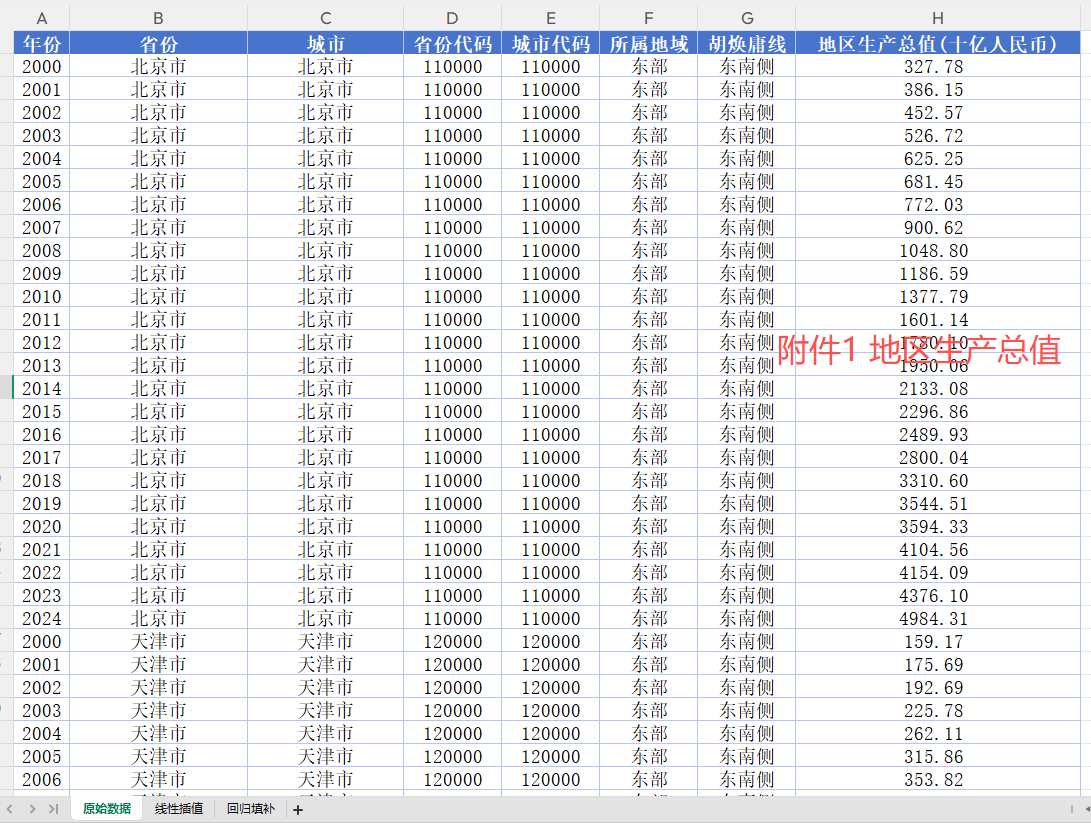Select the cell with value 1377.79

[x=938, y=296]
